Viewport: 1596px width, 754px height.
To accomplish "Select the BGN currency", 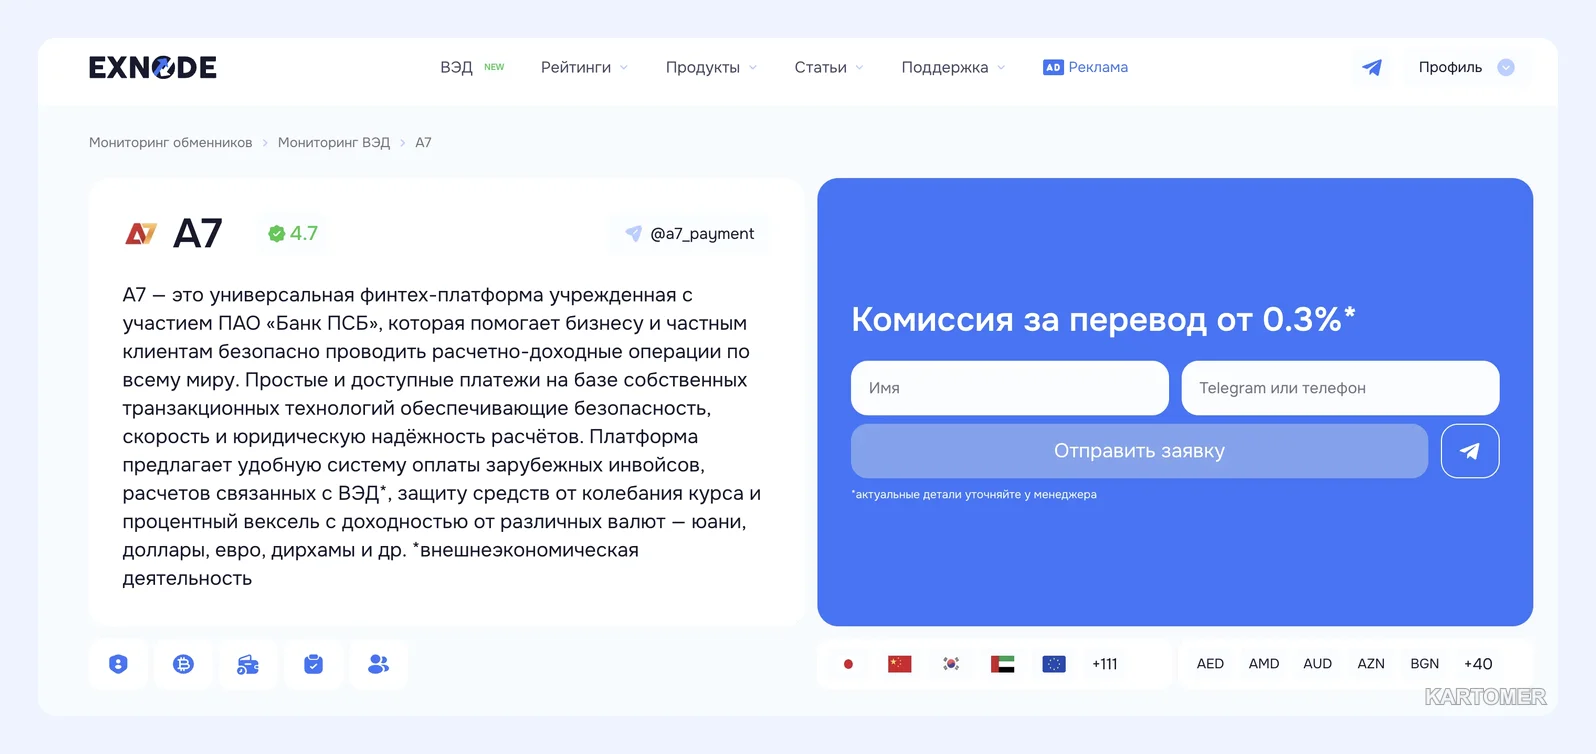I will click(1425, 664).
